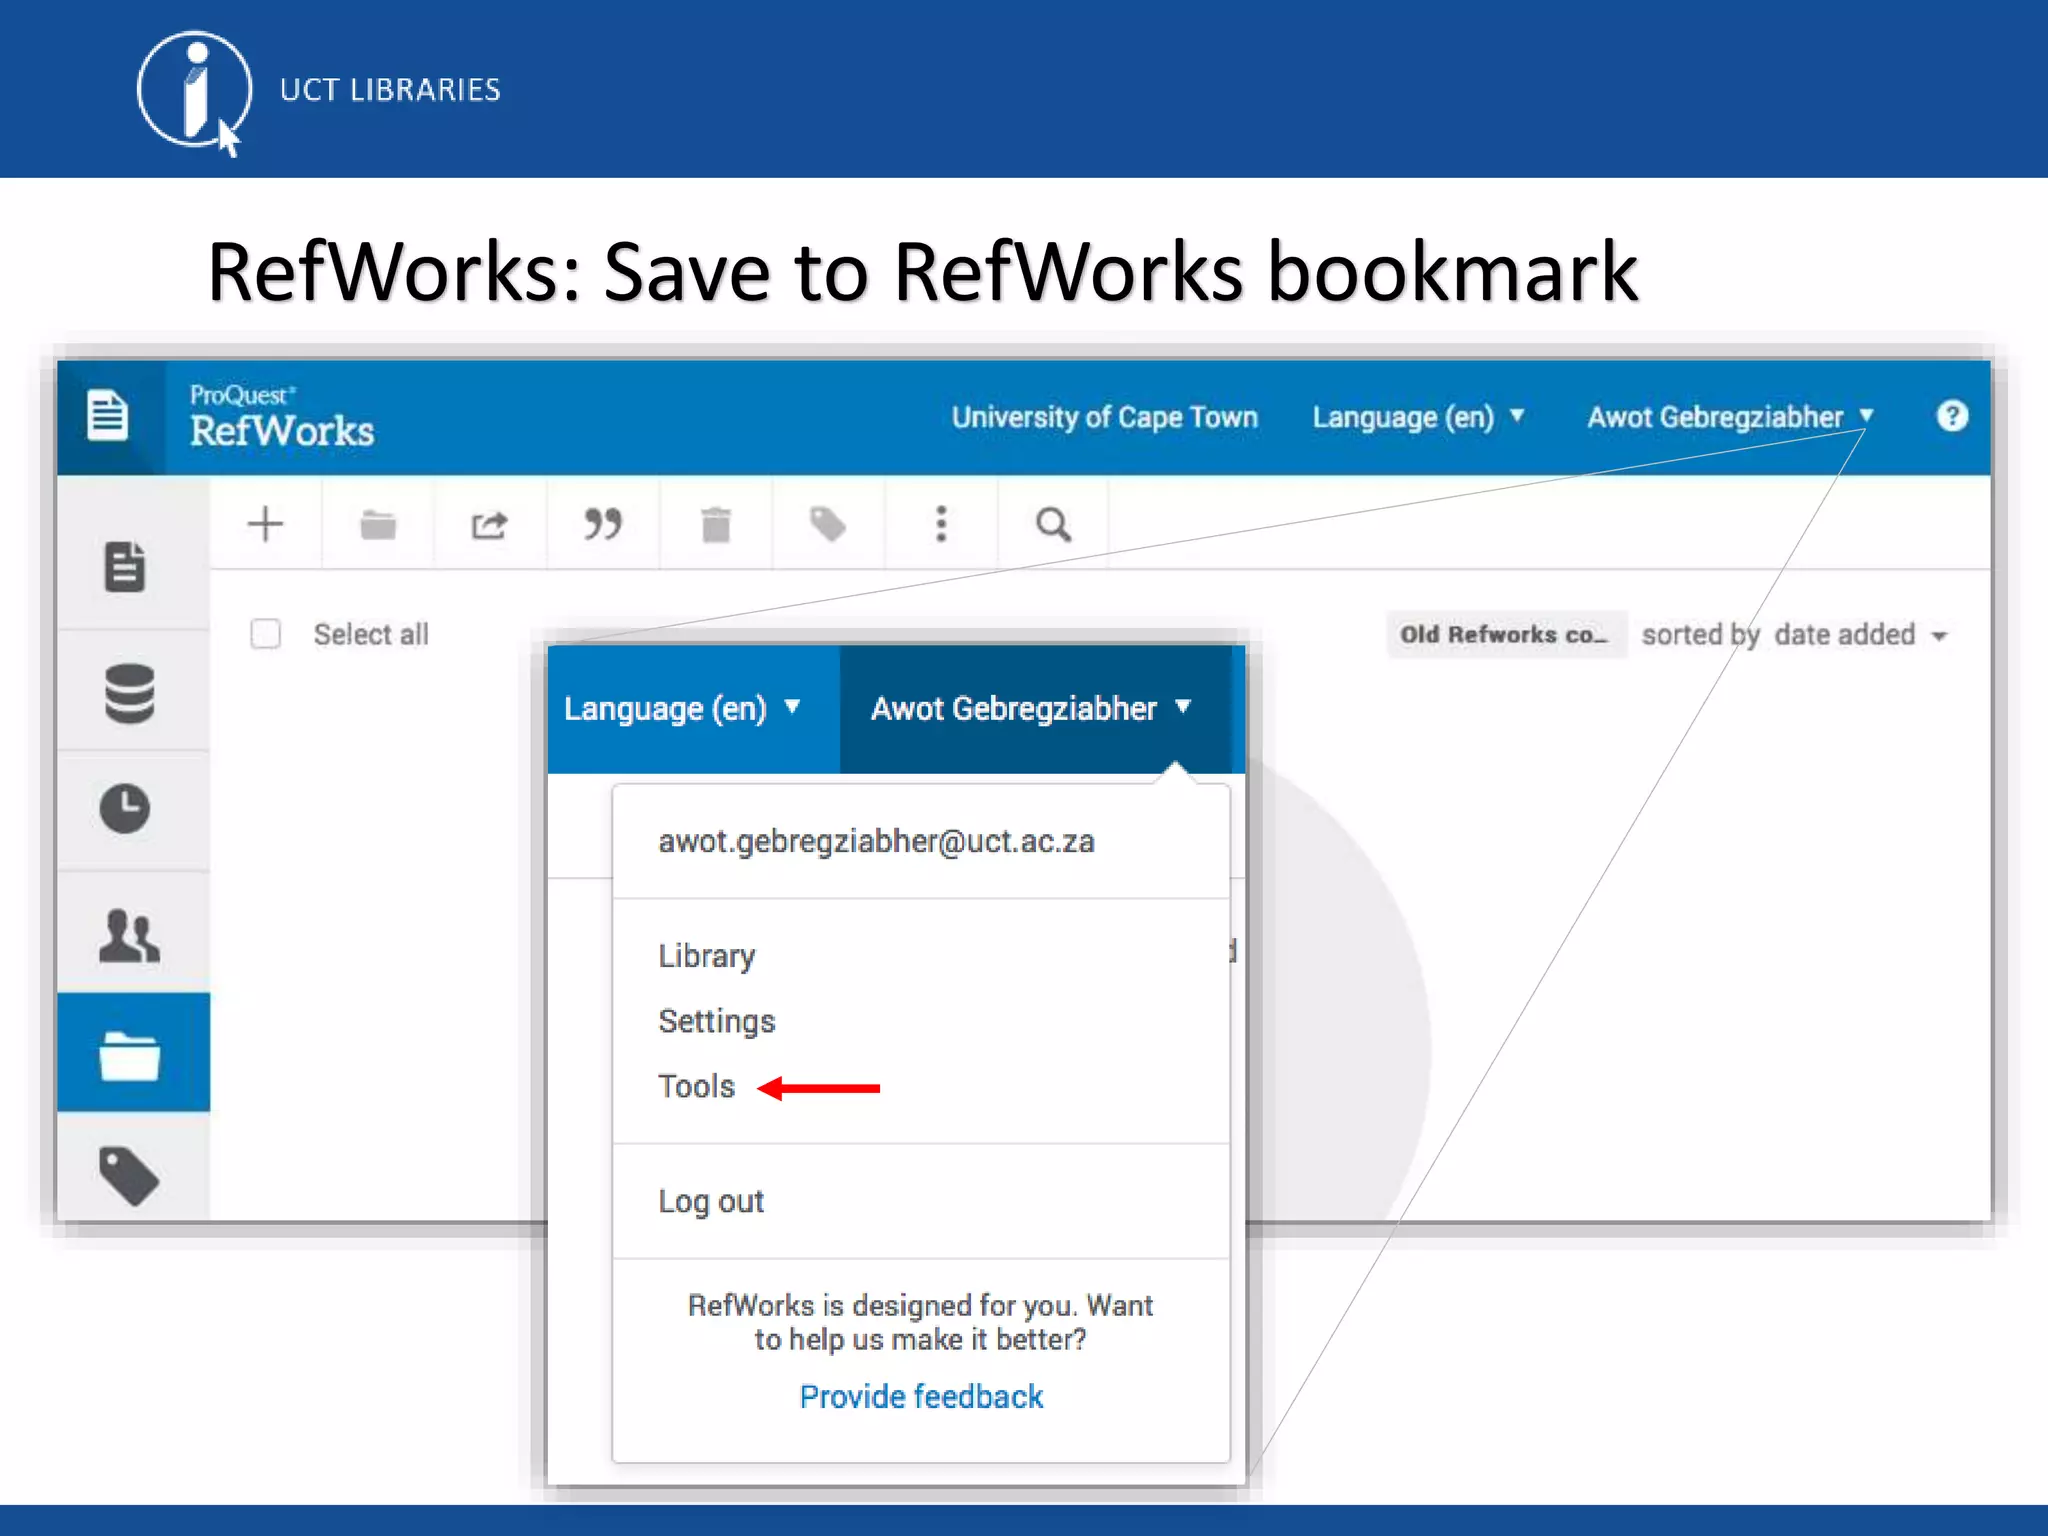Screen dimensions: 2048x1536
Task: Choose Tools in the account menu
Action: pyautogui.click(x=696, y=1086)
